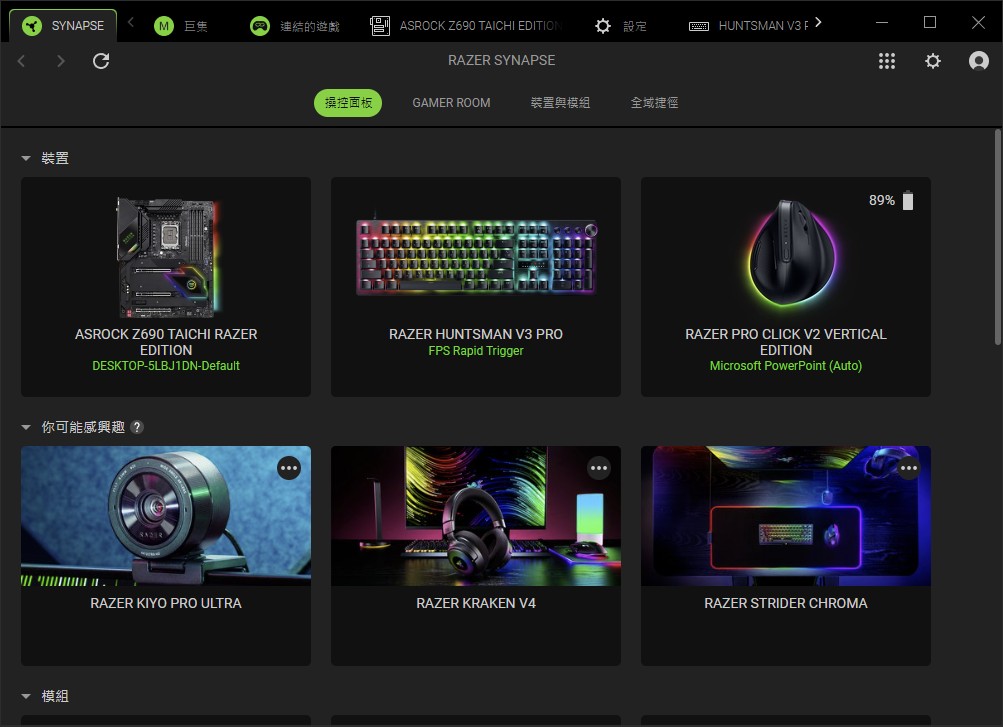Click the Huntsman V3 Pro keyboard image
Image resolution: width=1003 pixels, height=727 pixels.
[x=477, y=257]
